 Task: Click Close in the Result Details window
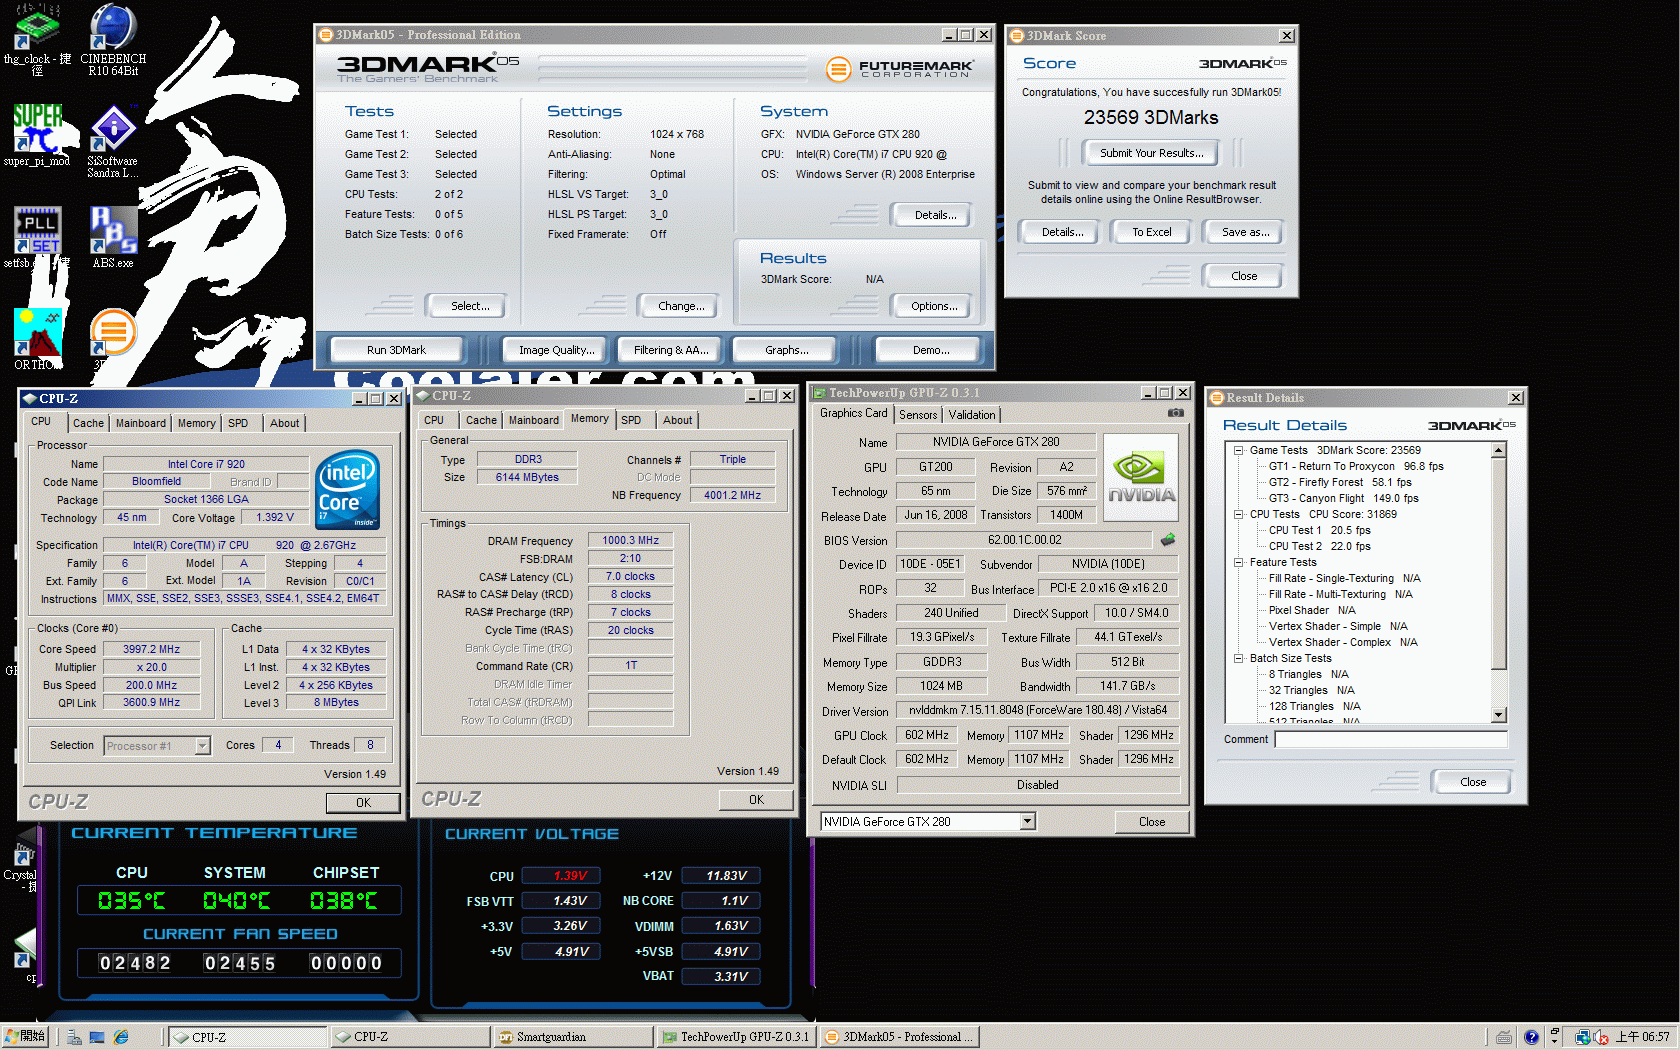click(x=1472, y=782)
